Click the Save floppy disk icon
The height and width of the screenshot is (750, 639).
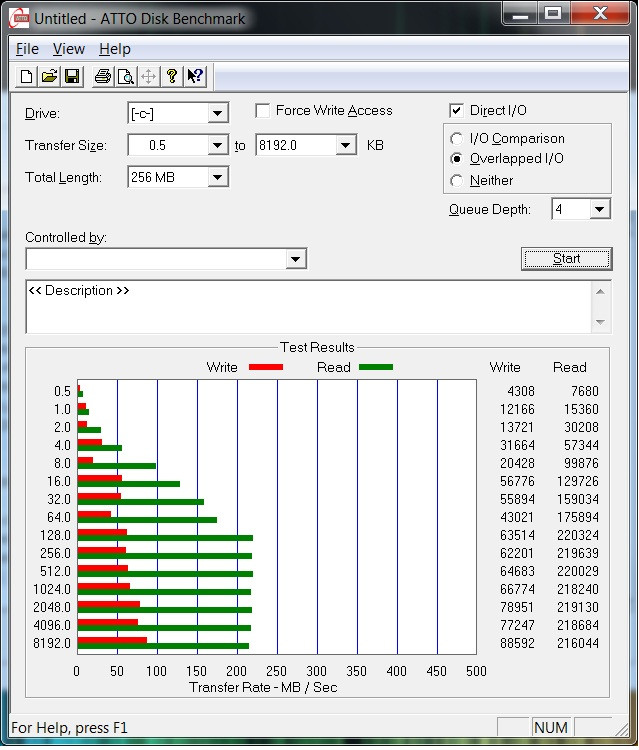(x=72, y=76)
